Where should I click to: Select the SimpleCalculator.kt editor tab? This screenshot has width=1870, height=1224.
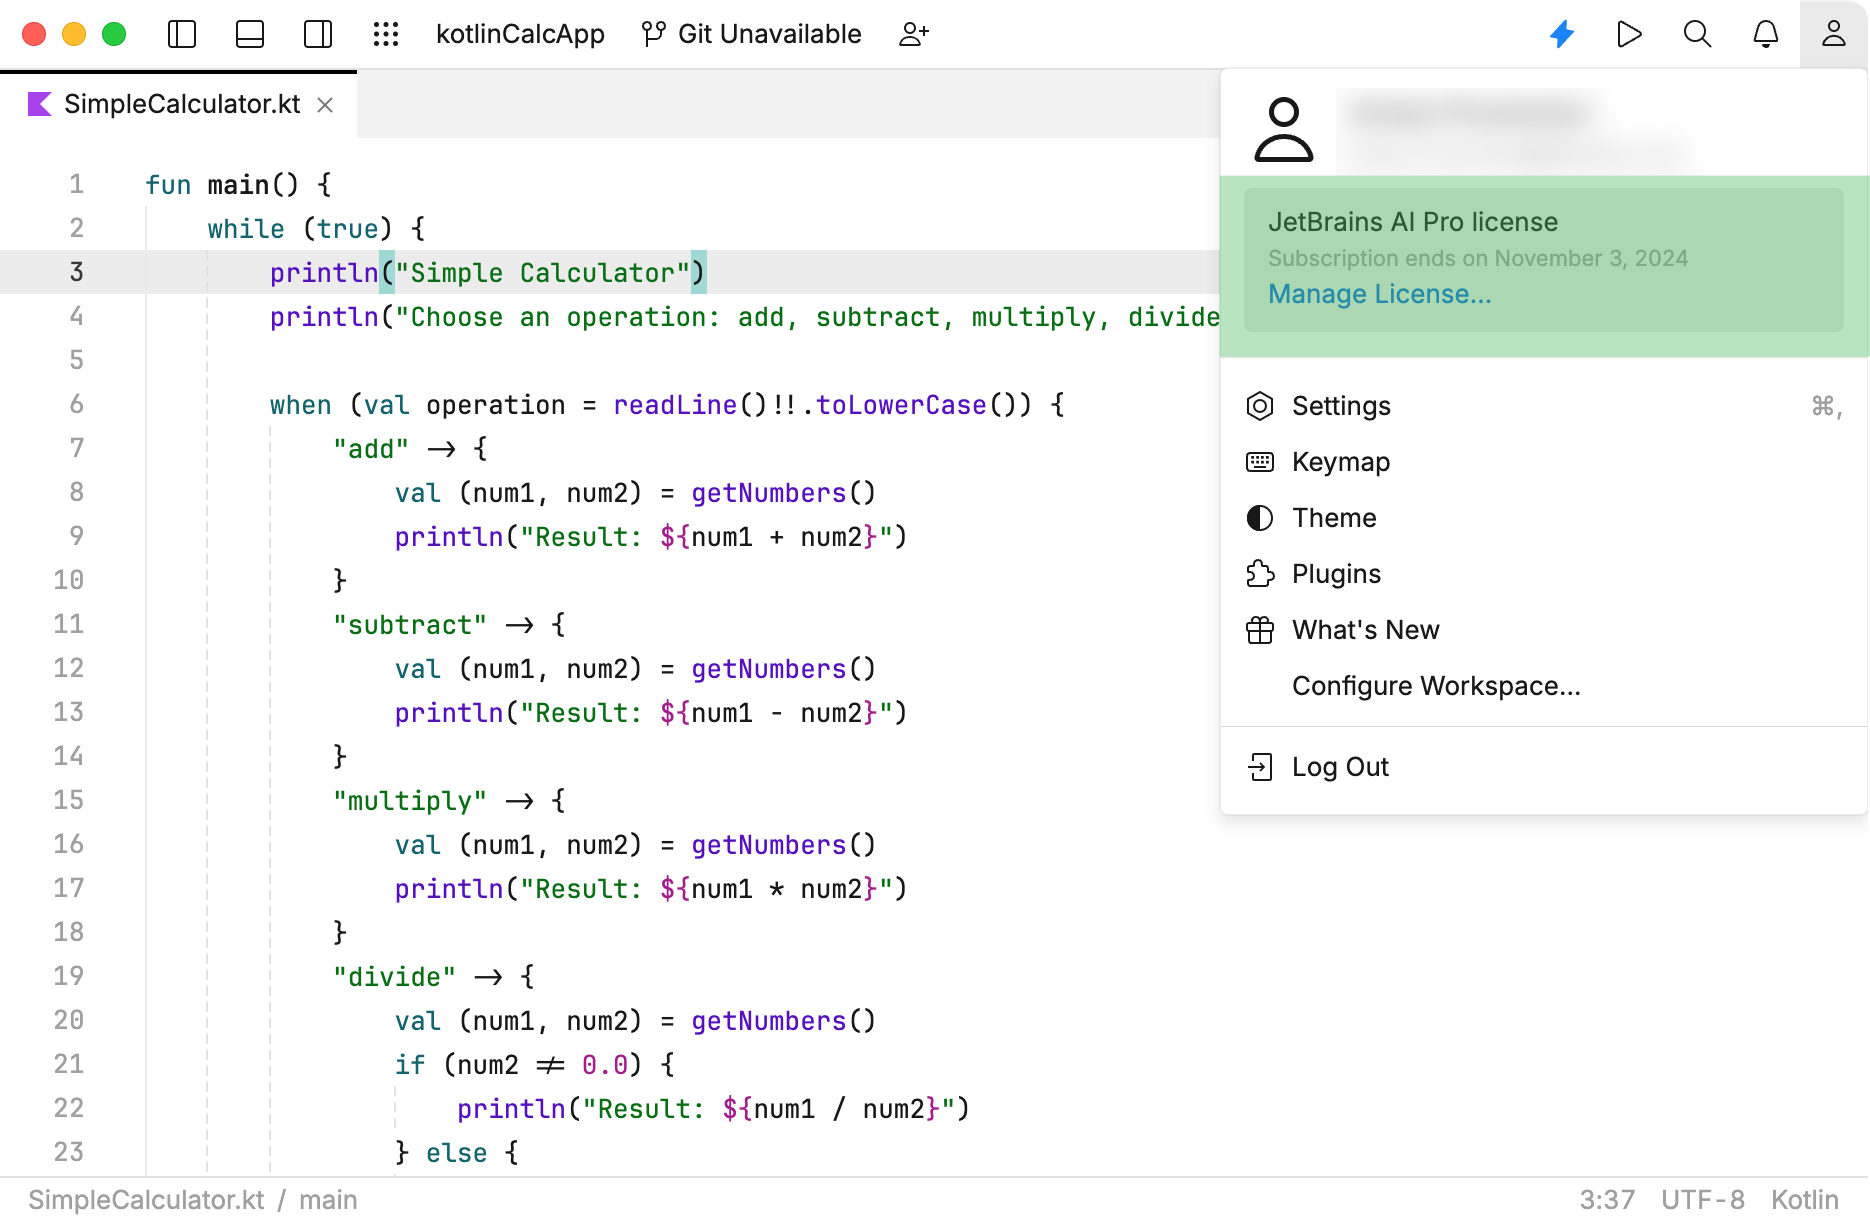coord(182,104)
